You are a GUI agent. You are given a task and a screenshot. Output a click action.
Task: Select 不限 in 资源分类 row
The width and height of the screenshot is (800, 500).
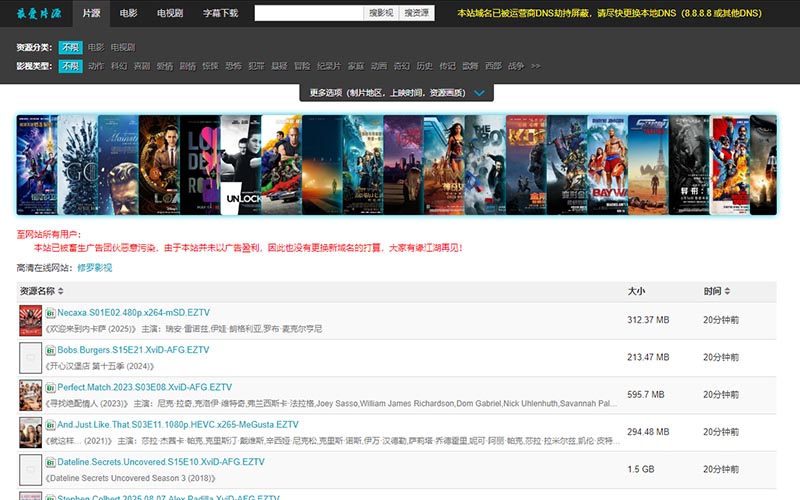click(x=70, y=47)
